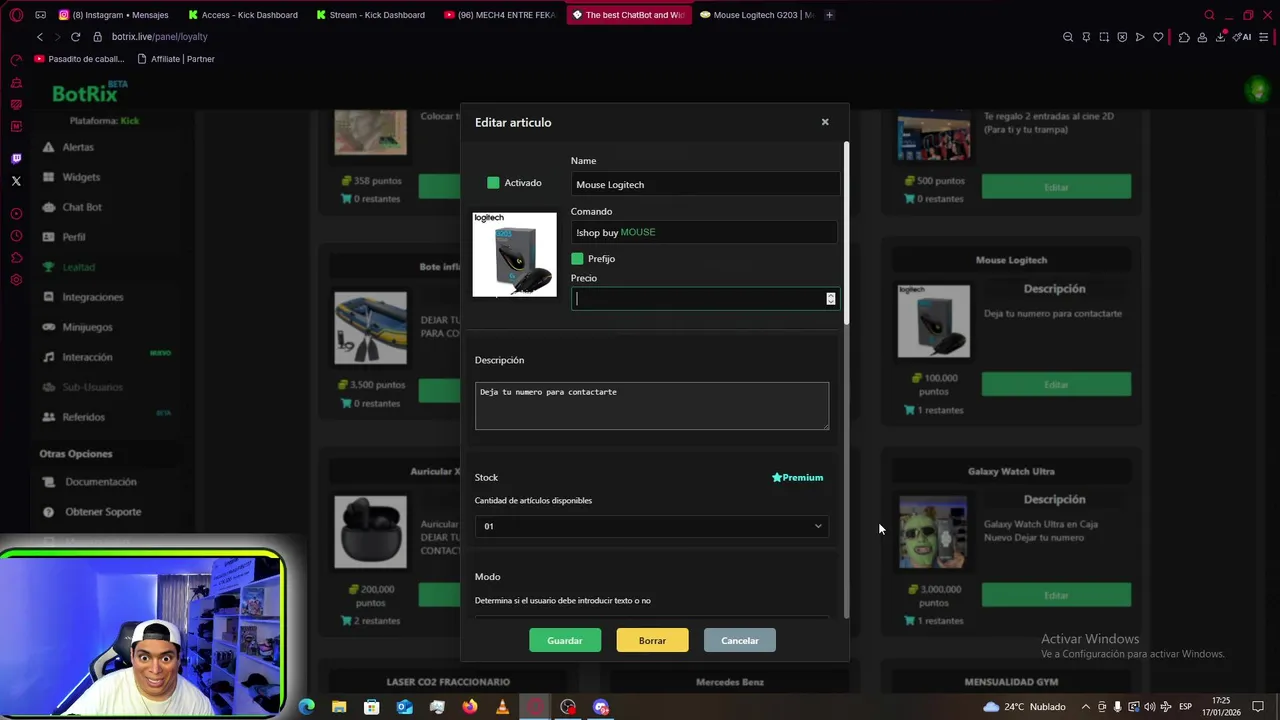The height and width of the screenshot is (720, 1280).
Task: Click the AI button in browser toolbar
Action: tap(1243, 37)
